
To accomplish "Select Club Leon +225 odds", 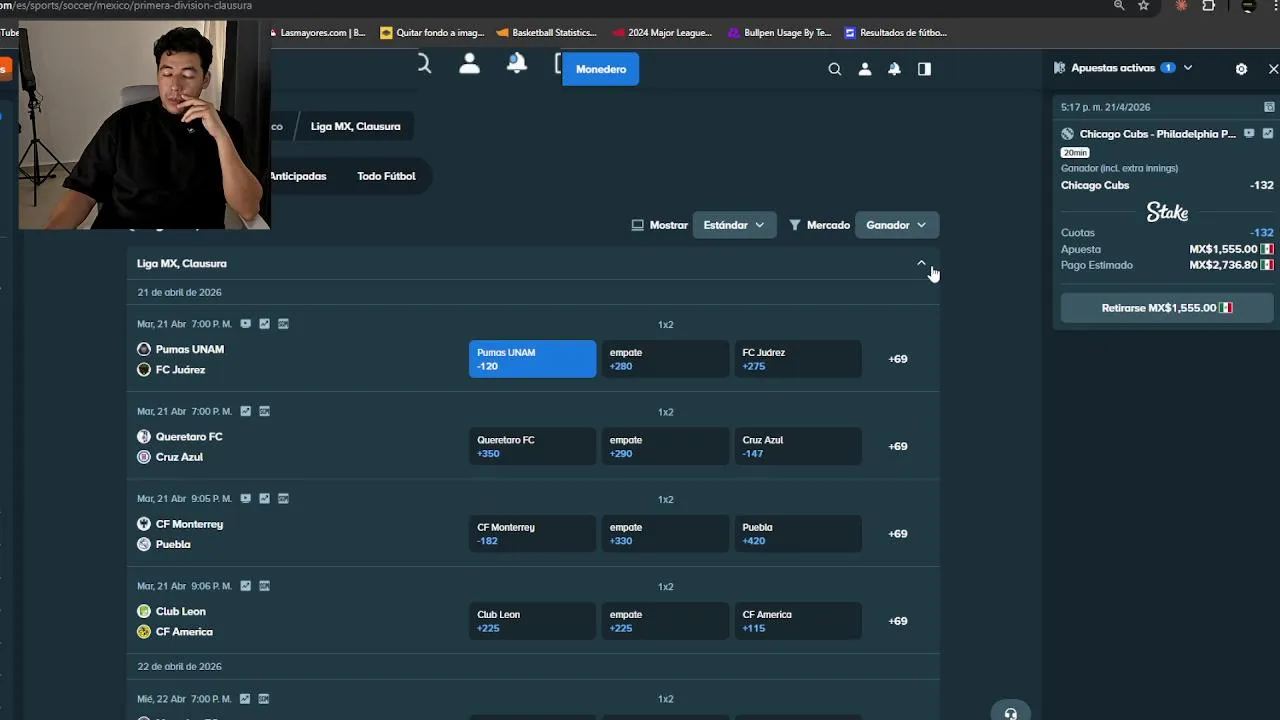I will (532, 621).
